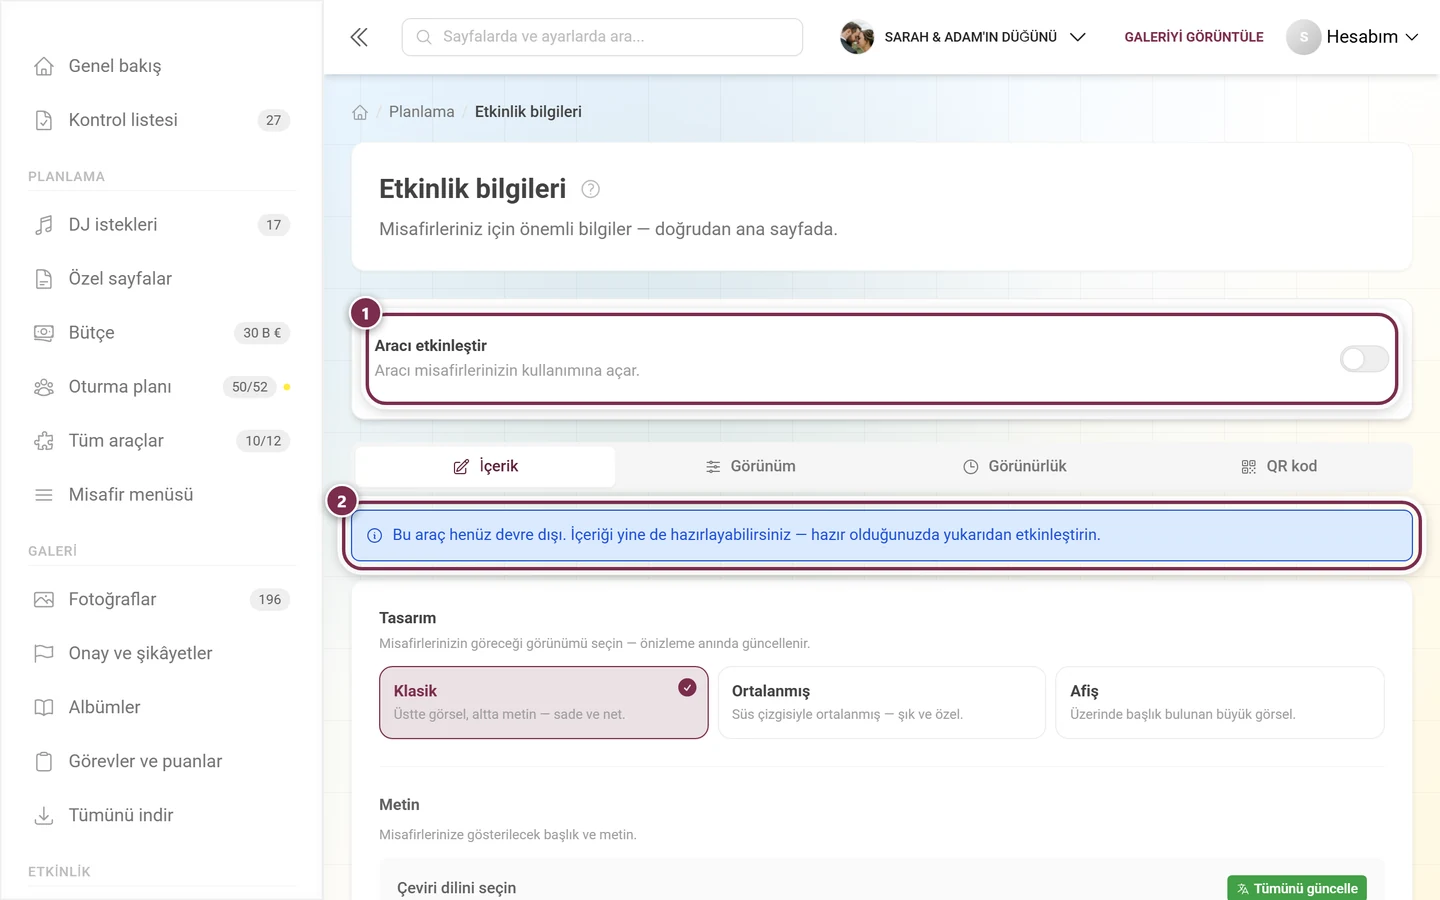Enable the Aracı etkinleştir toggle
Screen dimensions: 1440x900
1364,359
